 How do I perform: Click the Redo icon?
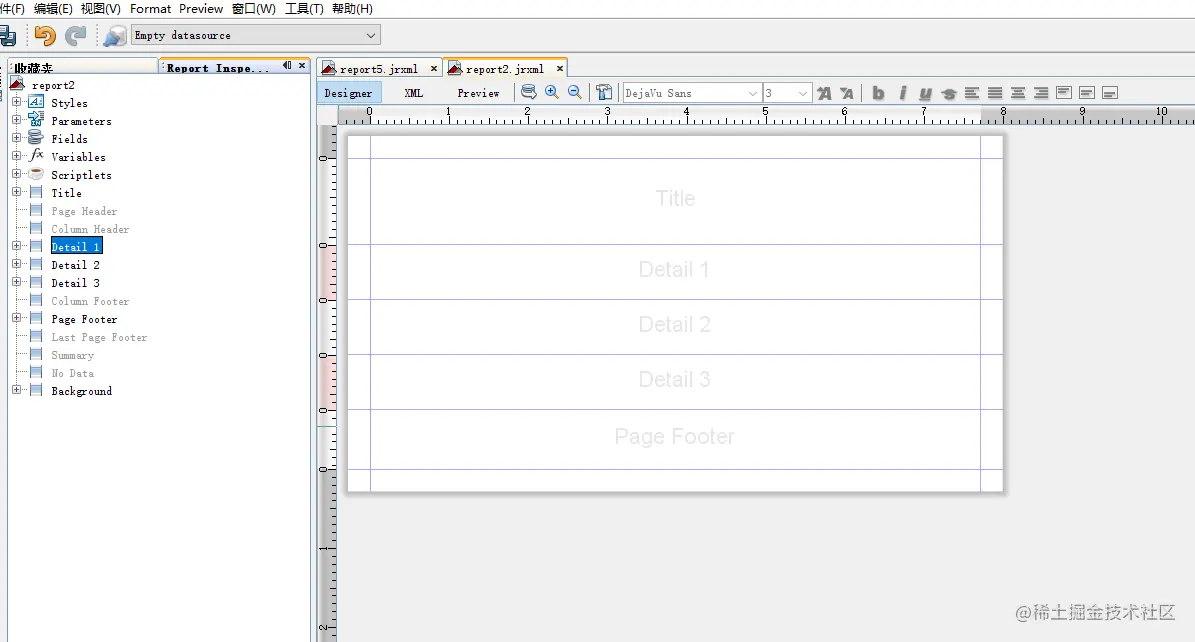[x=75, y=34]
